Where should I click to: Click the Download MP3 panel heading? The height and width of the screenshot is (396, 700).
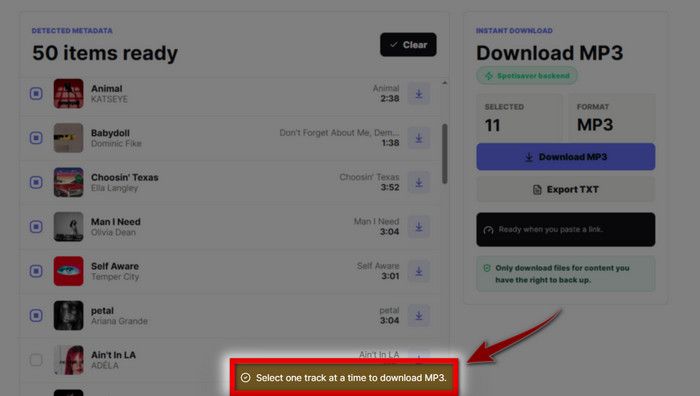549,53
